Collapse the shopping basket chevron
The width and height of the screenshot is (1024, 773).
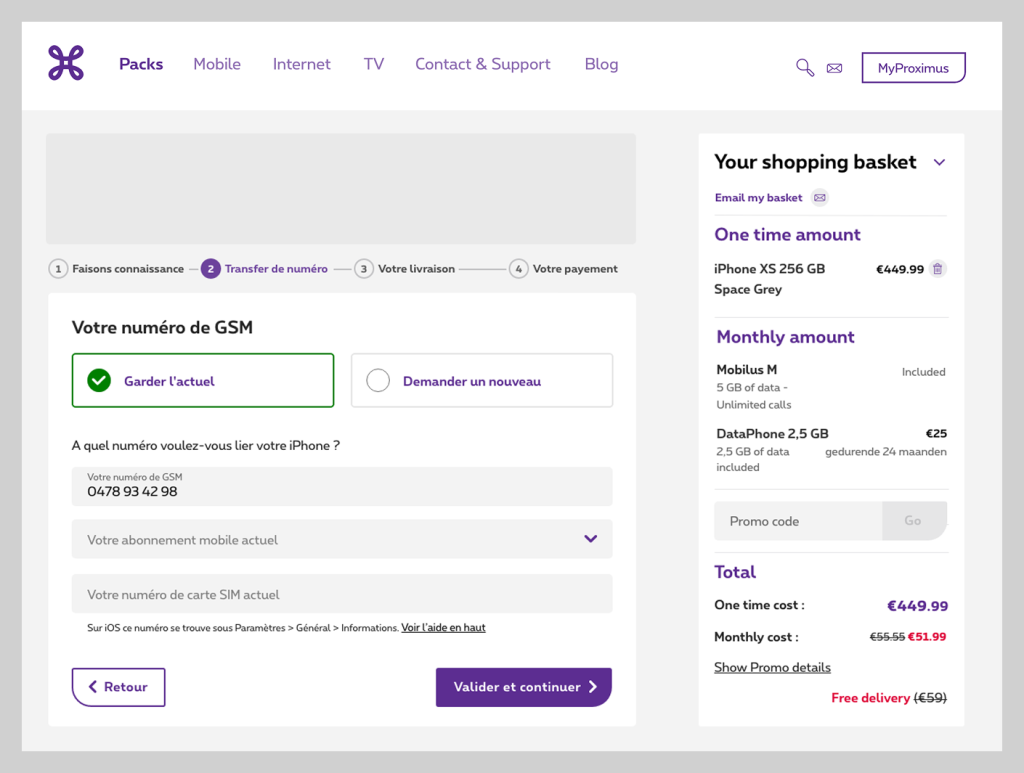939,162
